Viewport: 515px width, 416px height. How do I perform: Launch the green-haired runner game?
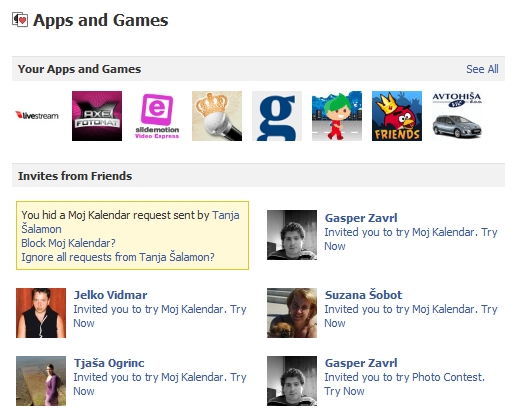click(337, 116)
